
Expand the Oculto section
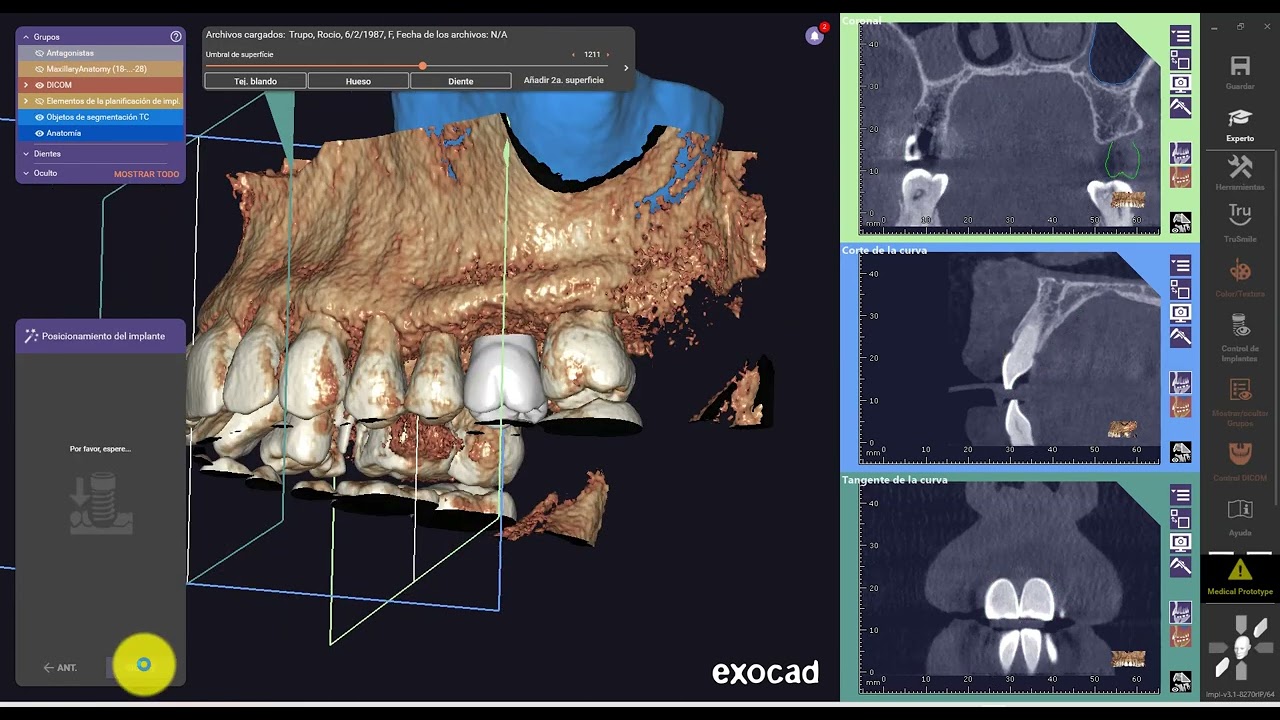coord(26,173)
